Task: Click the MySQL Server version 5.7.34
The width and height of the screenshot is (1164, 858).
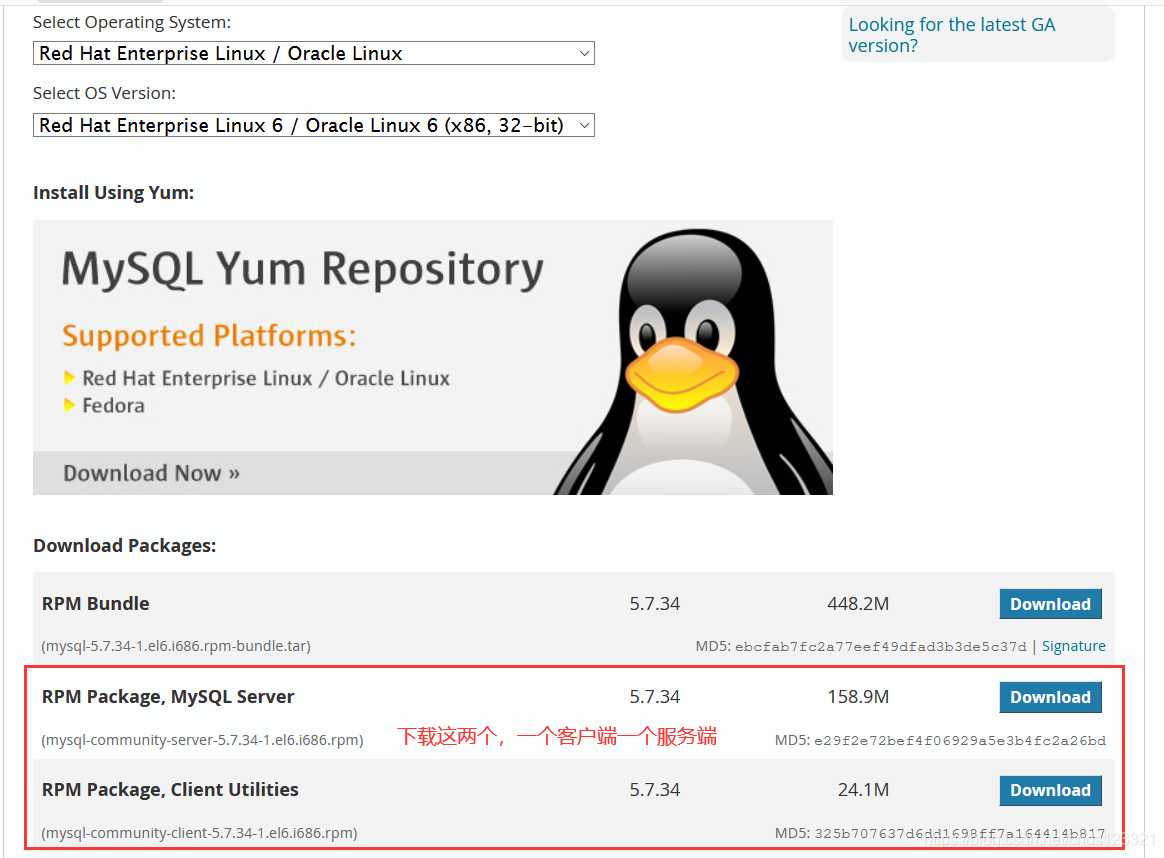Action: coord(655,697)
